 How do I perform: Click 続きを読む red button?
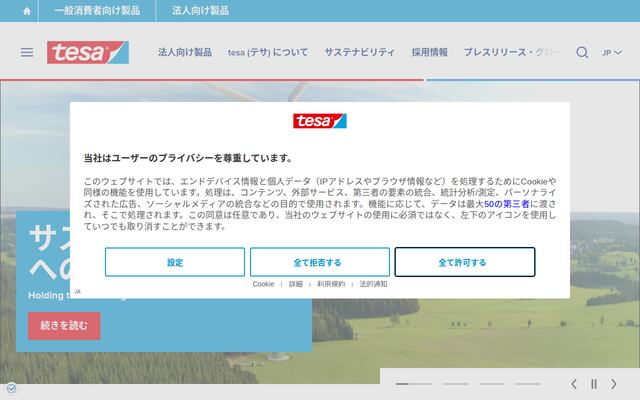64,326
